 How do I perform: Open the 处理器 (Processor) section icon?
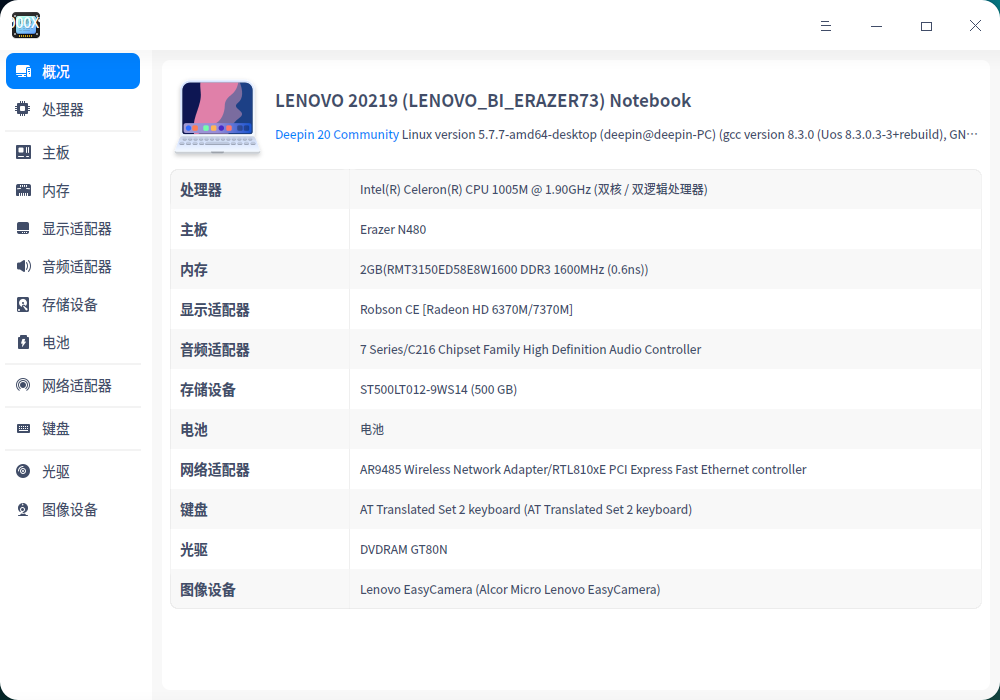(x=22, y=109)
